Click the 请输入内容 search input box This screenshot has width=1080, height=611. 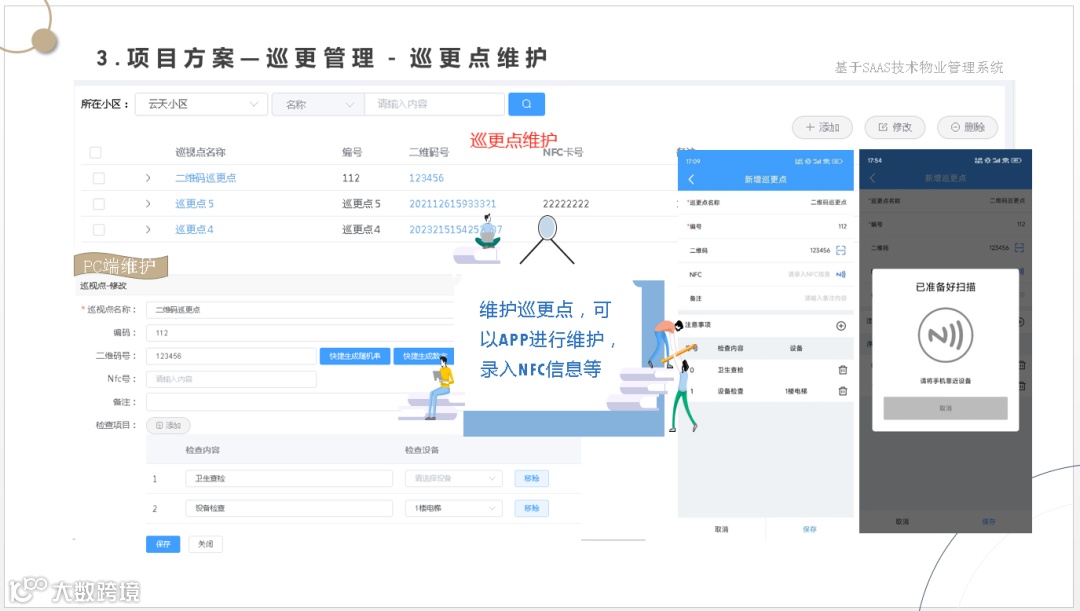(x=434, y=104)
